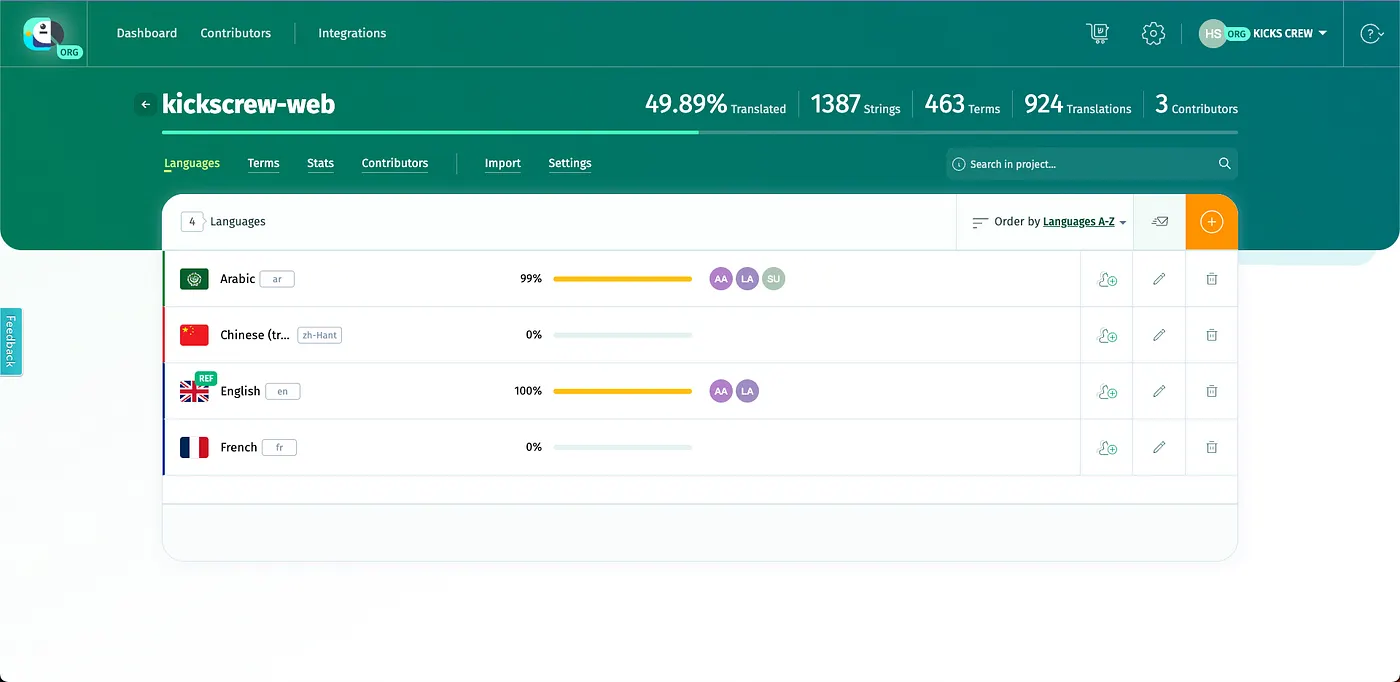Switch to the project Contributors tab
Image resolution: width=1400 pixels, height=682 pixels.
tap(395, 163)
